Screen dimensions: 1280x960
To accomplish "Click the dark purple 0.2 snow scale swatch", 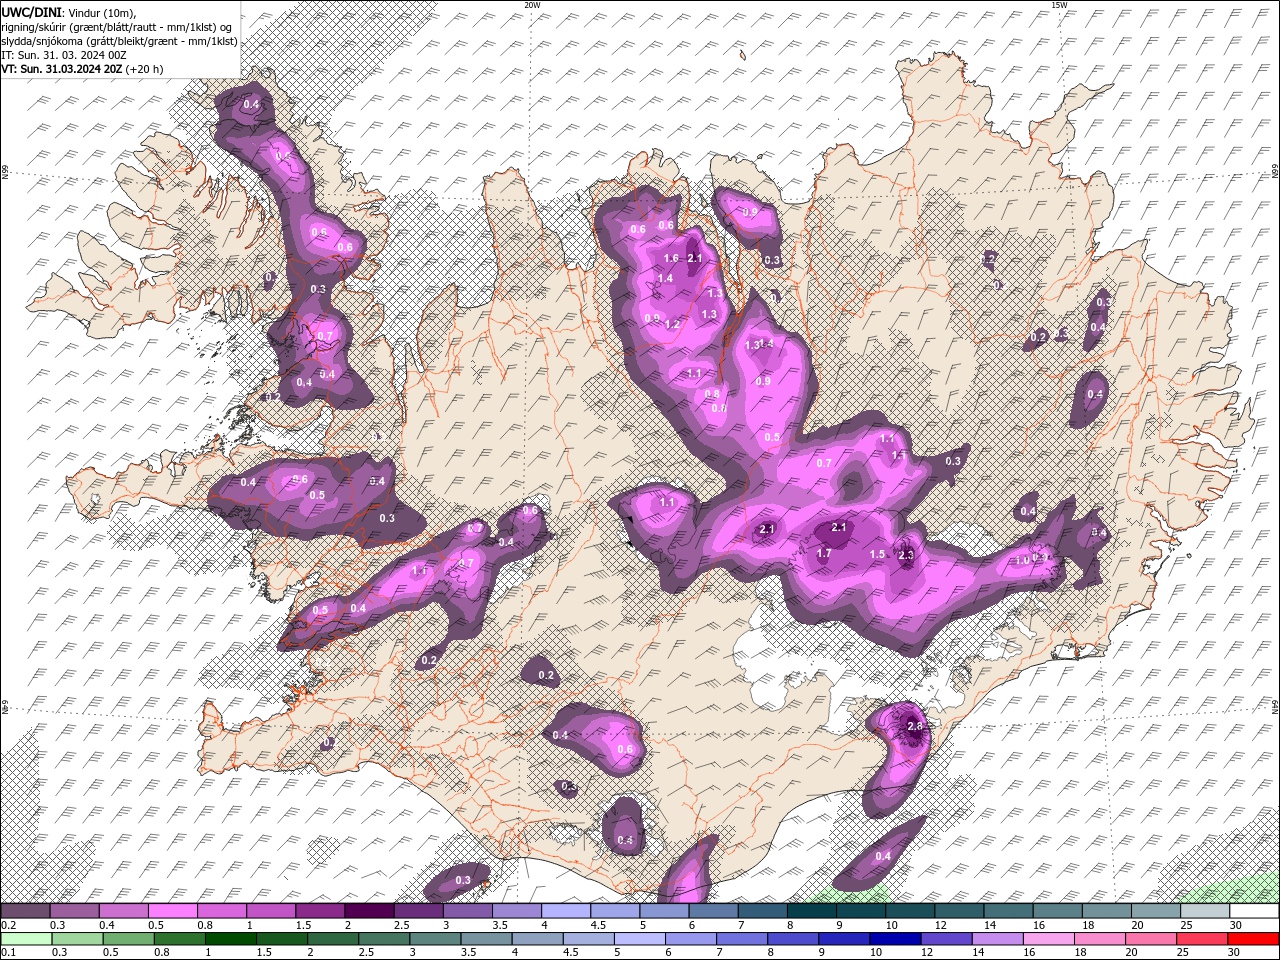I will tap(25, 911).
